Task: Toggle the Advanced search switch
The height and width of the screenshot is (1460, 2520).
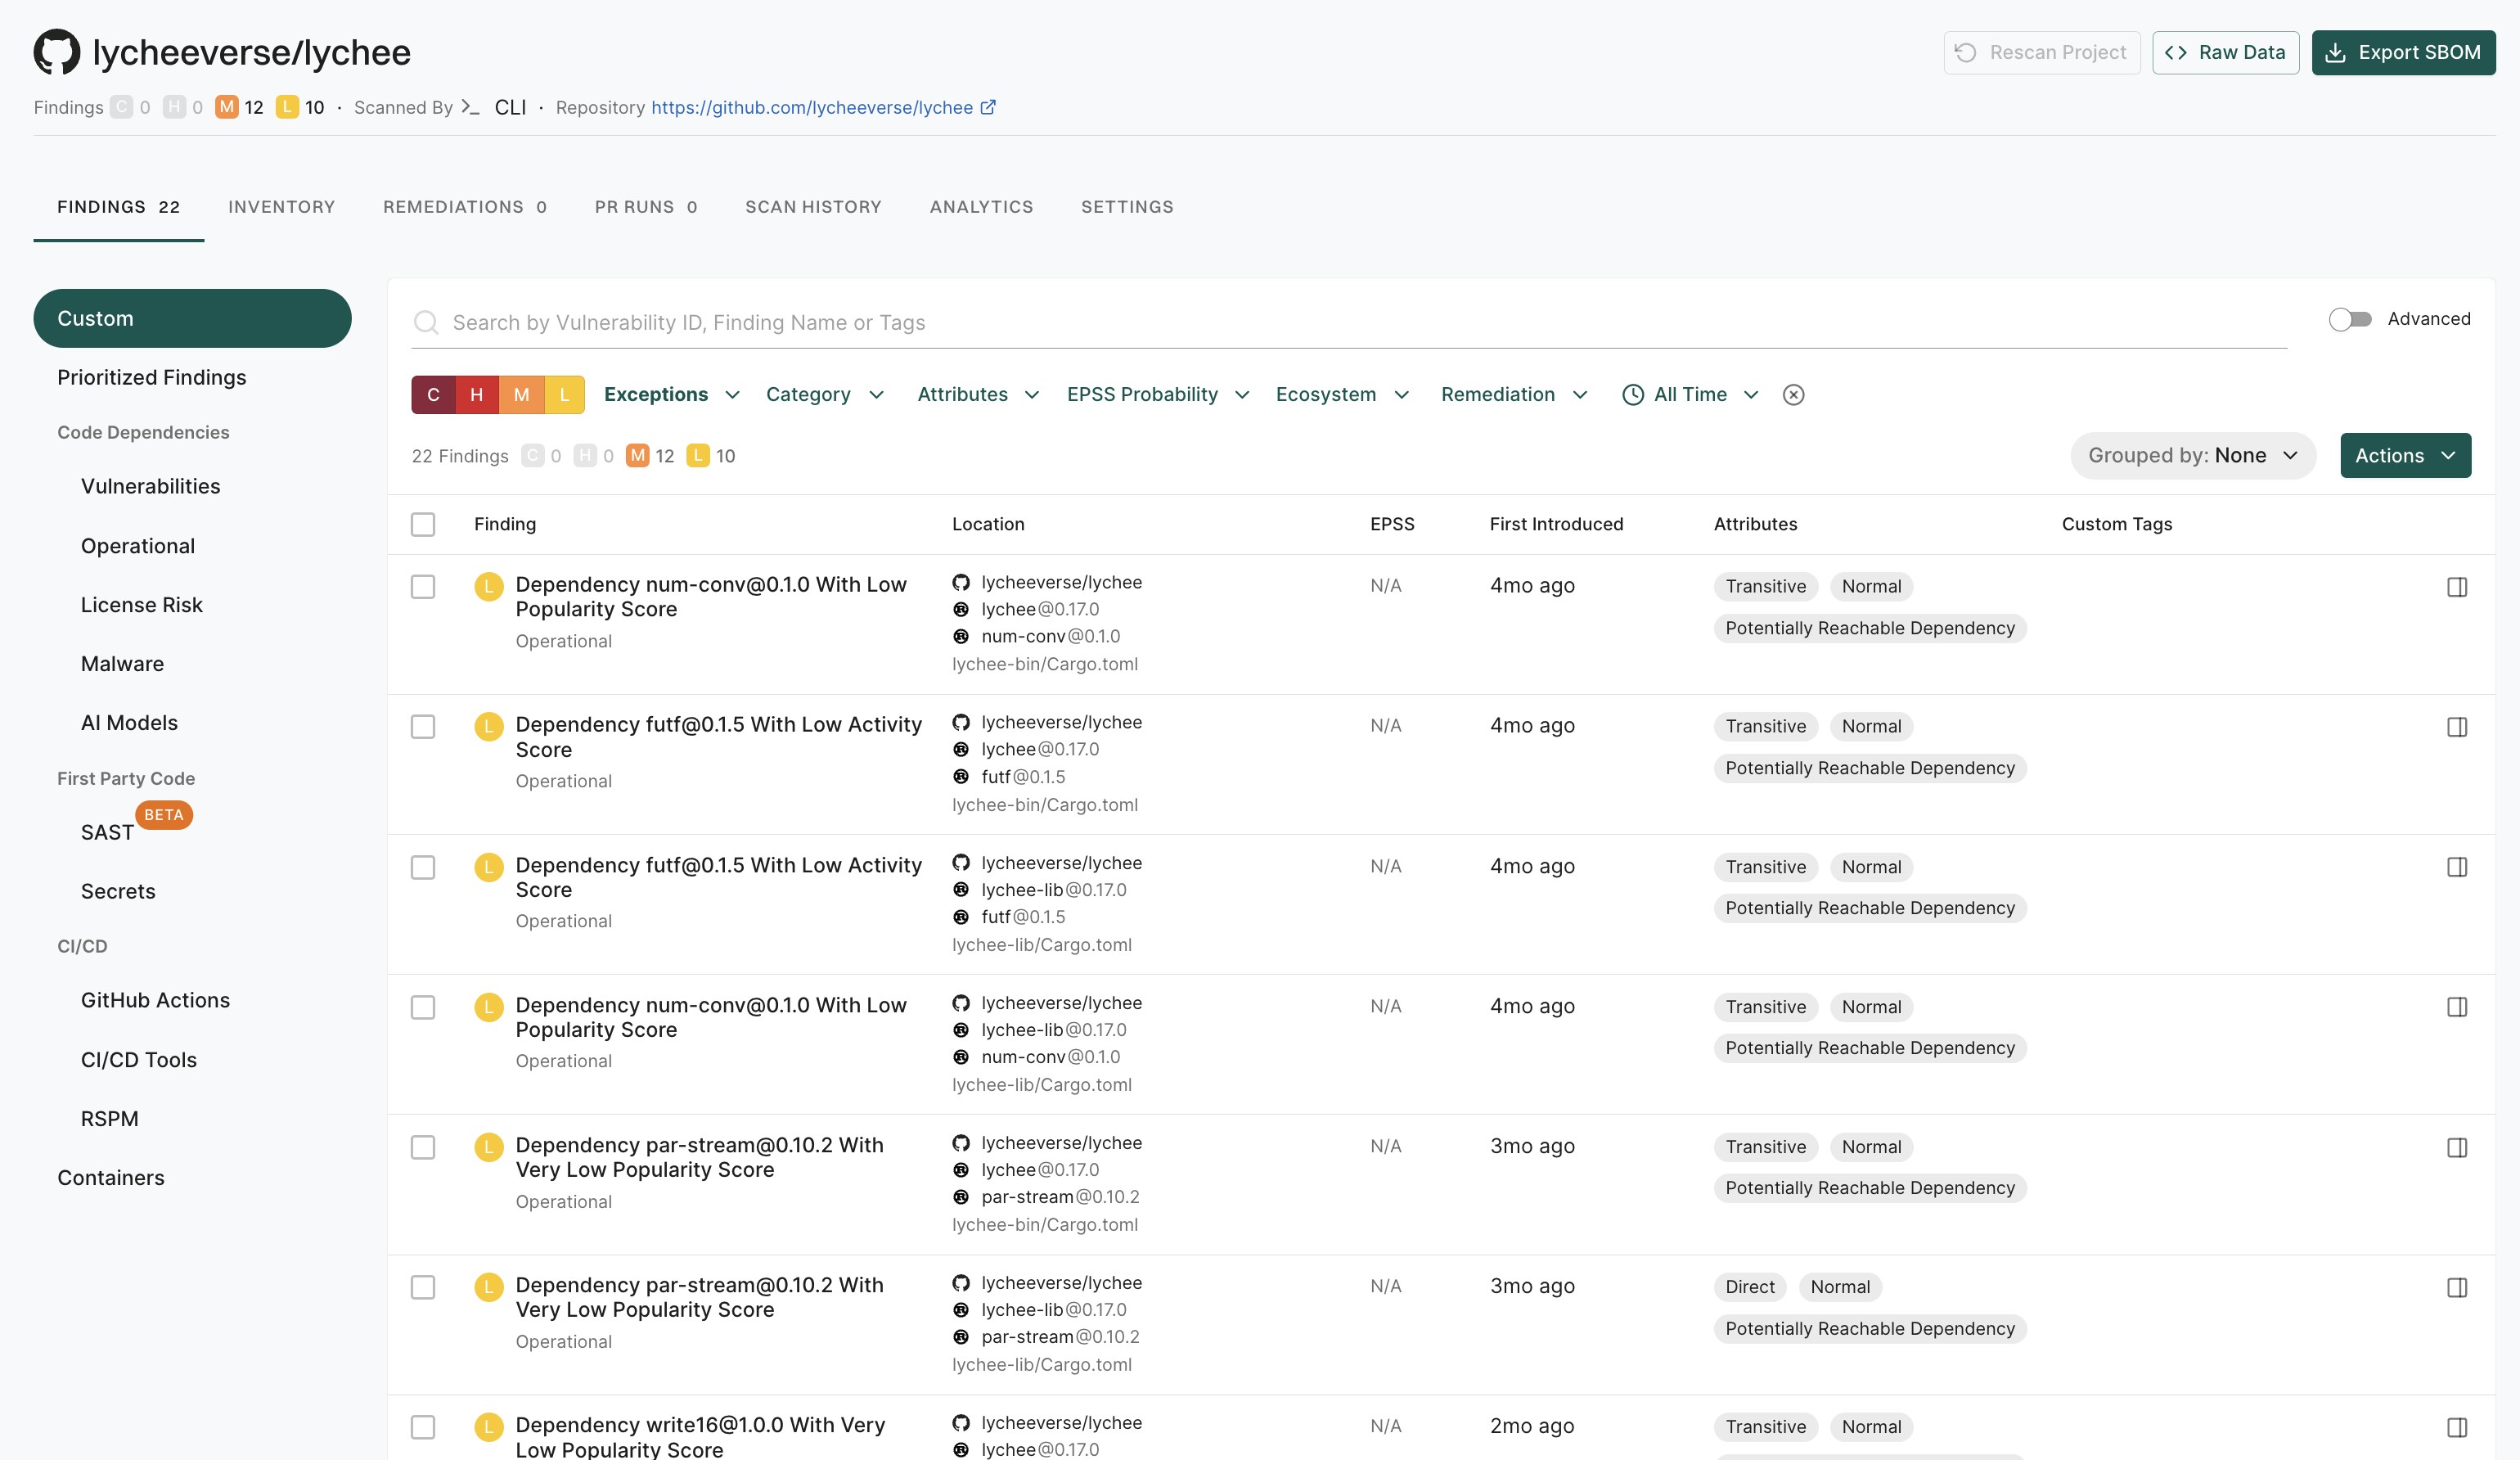Action: click(2349, 319)
